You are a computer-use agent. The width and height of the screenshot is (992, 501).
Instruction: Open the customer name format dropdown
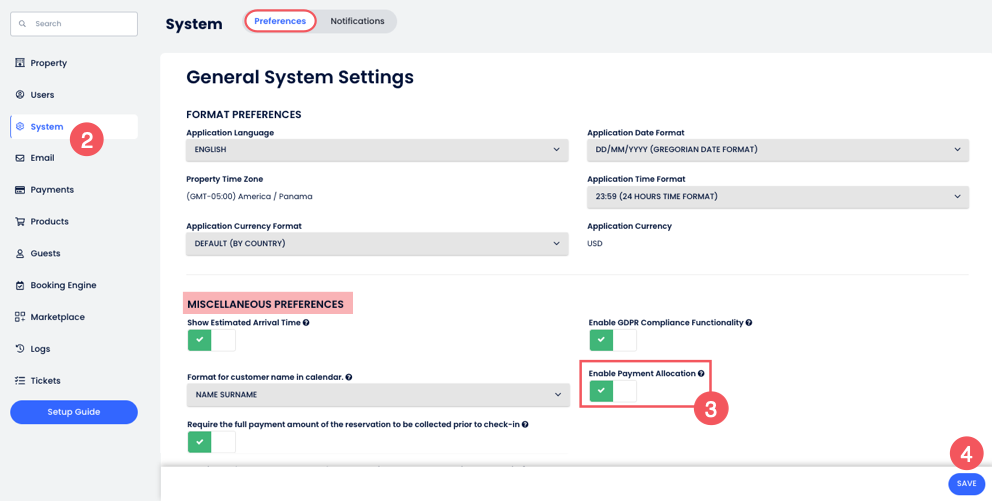point(377,395)
